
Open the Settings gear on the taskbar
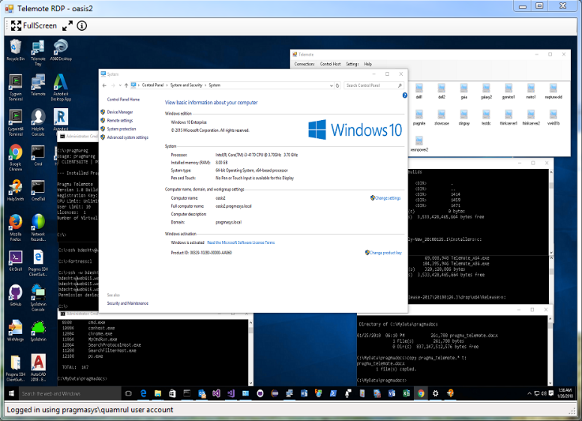[435, 393]
